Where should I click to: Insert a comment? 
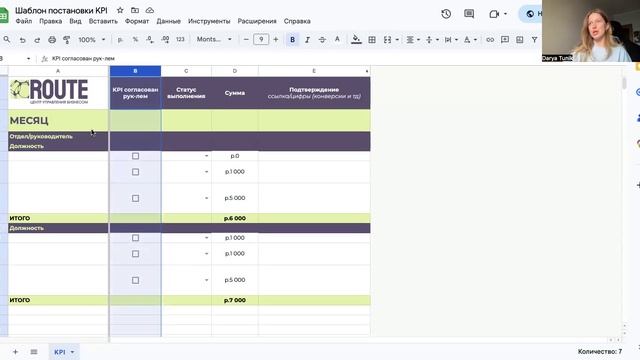click(505, 40)
